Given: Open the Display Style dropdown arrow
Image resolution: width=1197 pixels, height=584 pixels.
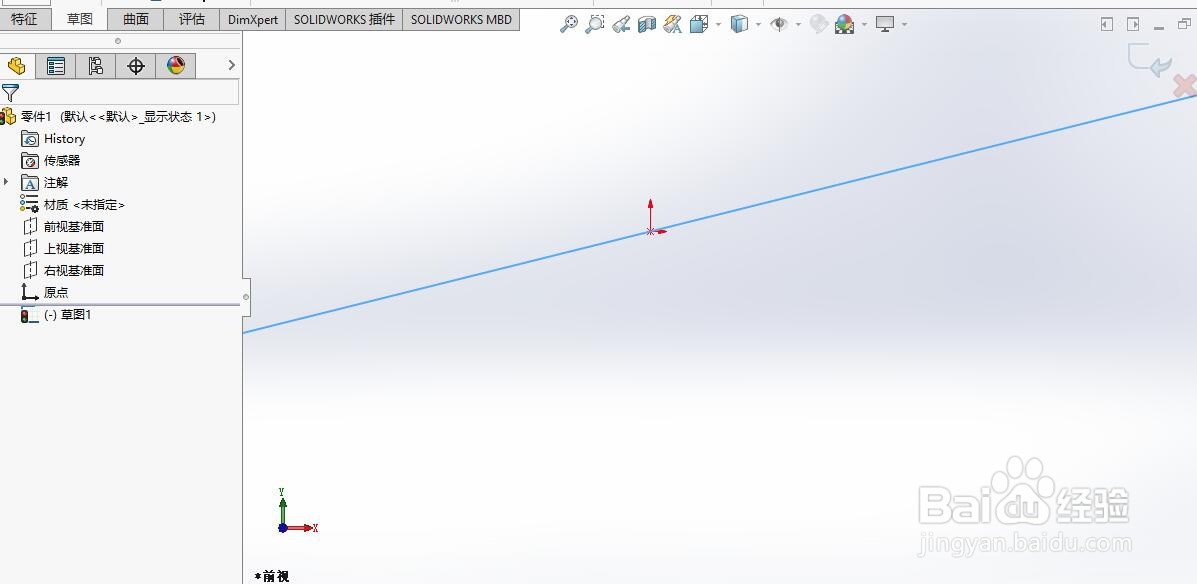Looking at the screenshot, I should (758, 24).
